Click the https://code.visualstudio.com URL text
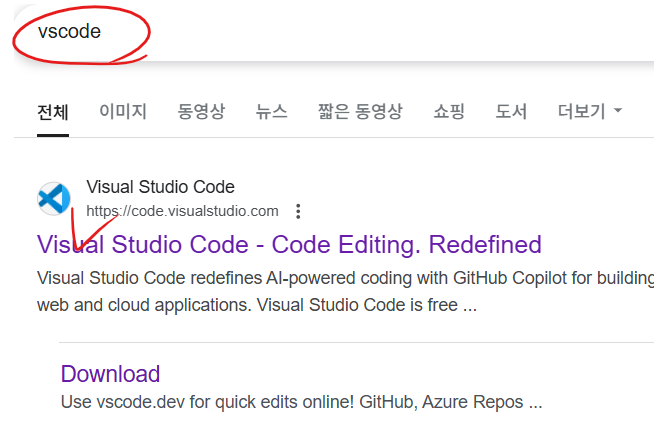654x431 pixels. click(x=182, y=211)
